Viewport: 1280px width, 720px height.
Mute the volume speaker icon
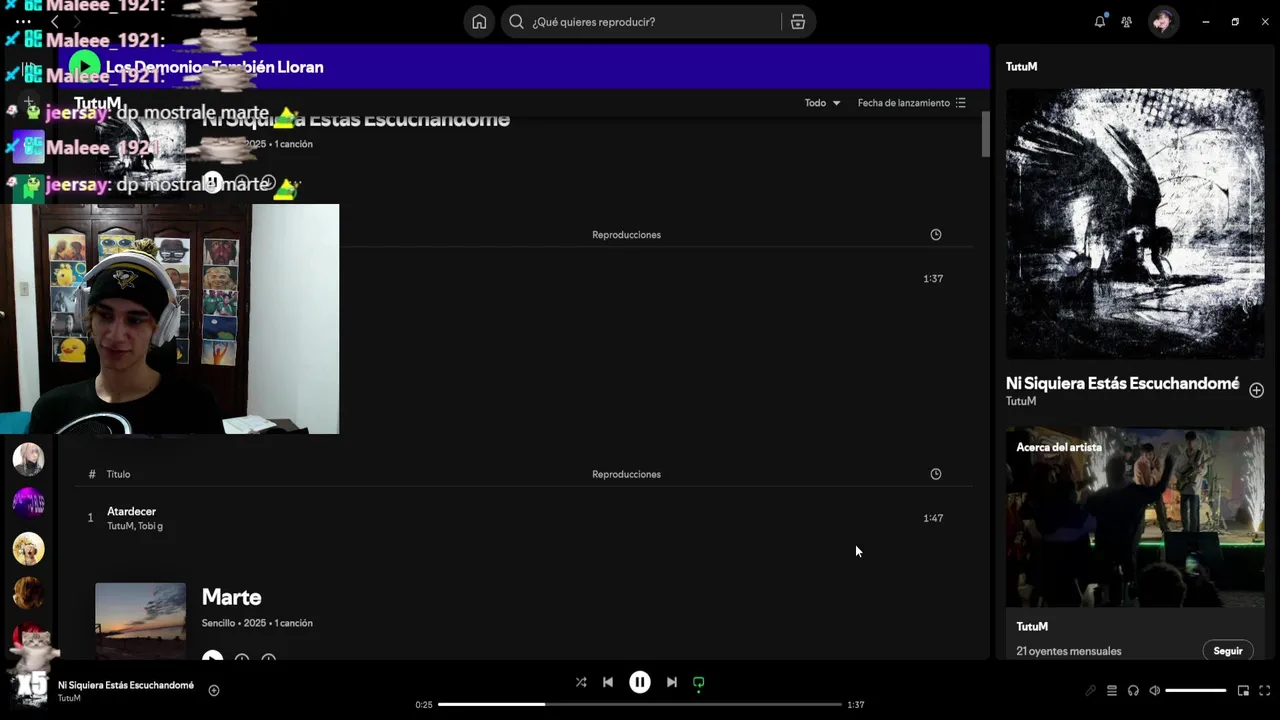coord(1155,690)
